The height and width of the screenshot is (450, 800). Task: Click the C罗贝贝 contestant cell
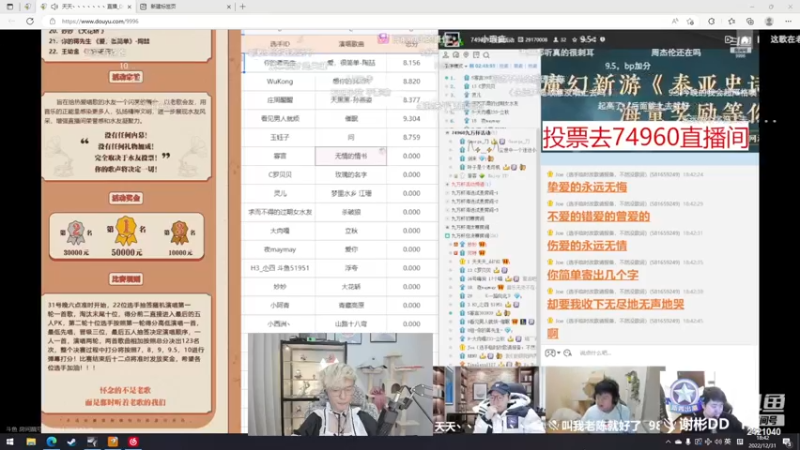(x=280, y=174)
